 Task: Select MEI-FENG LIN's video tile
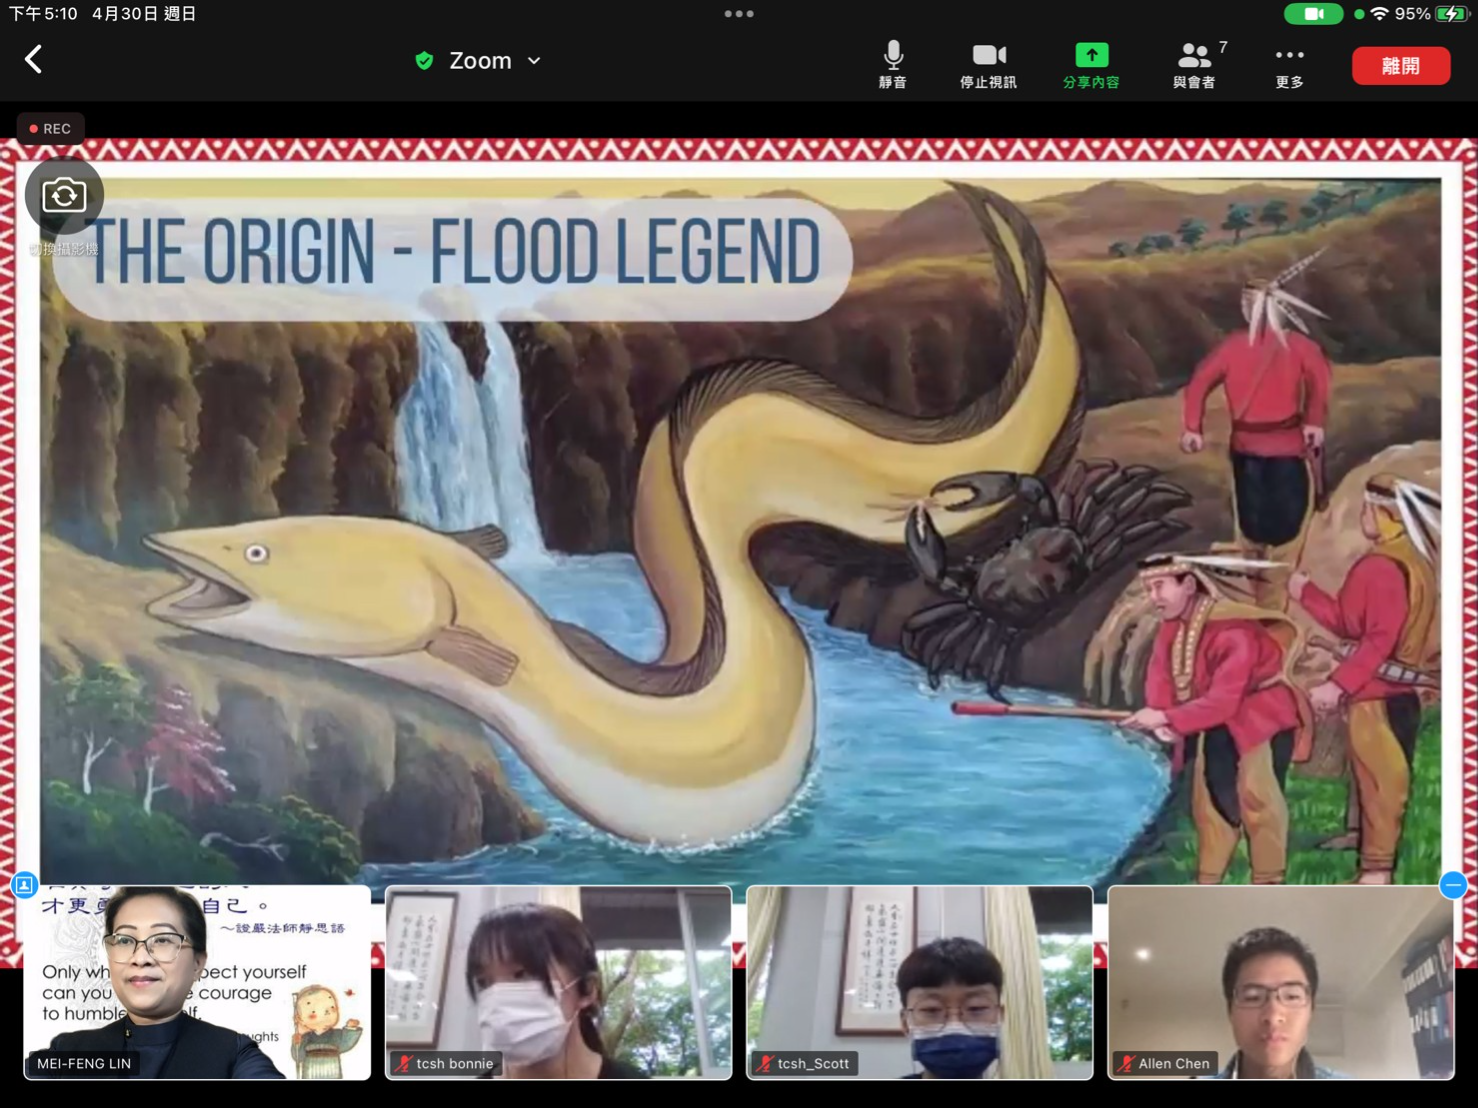click(197, 982)
